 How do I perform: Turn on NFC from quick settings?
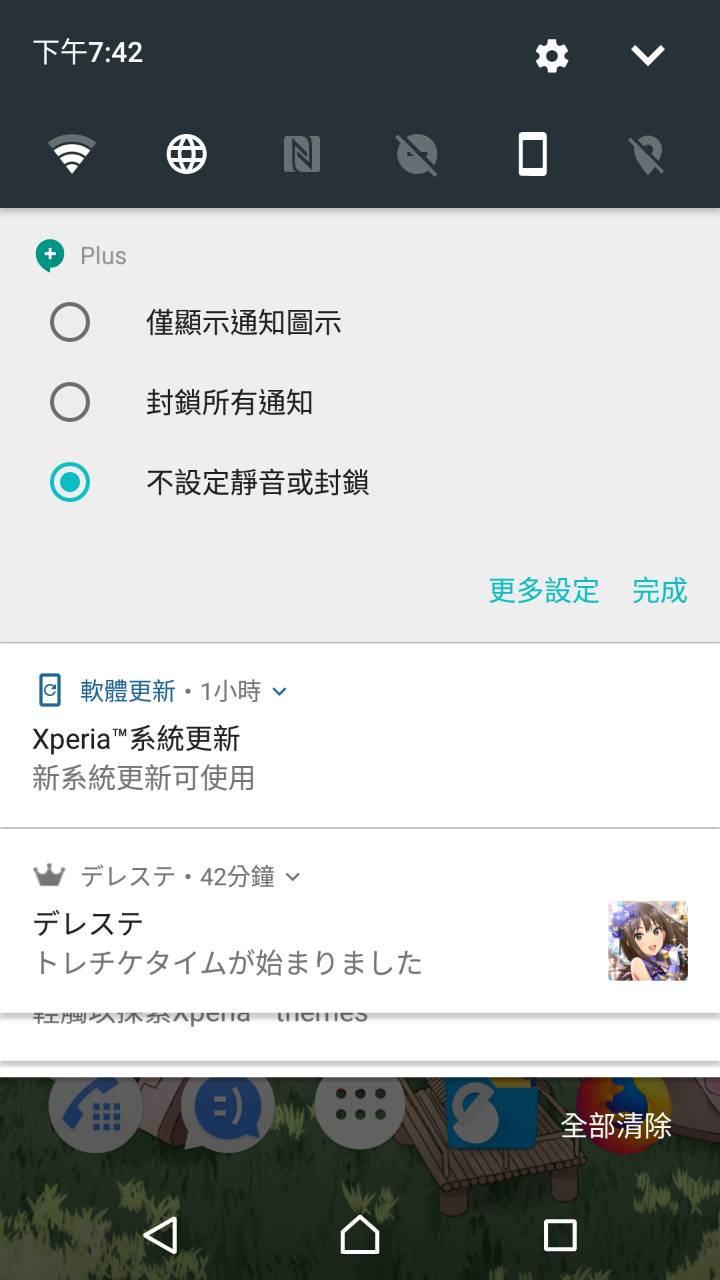[x=302, y=155]
